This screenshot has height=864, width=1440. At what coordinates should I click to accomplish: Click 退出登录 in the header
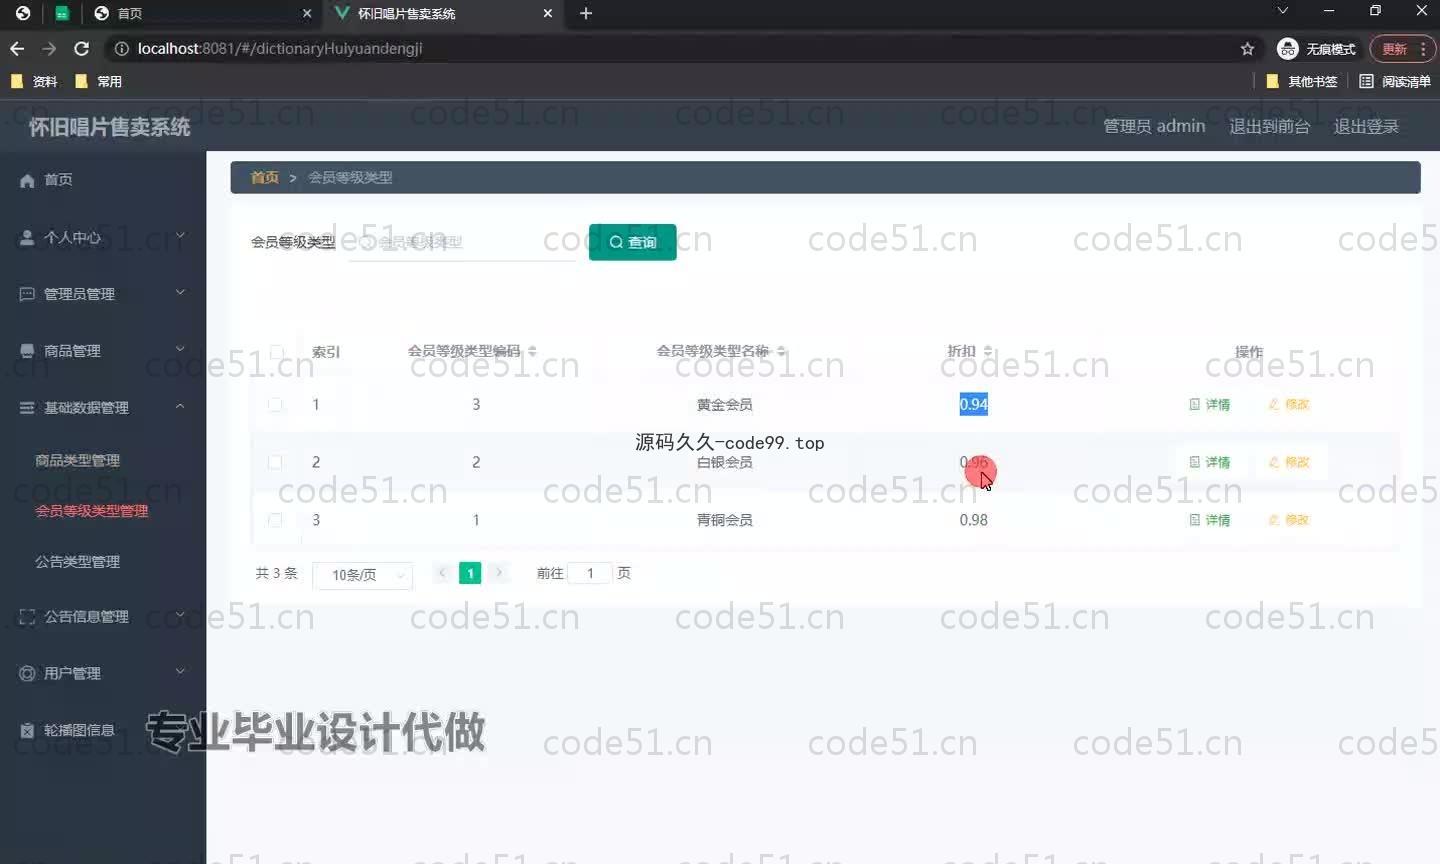click(1366, 126)
